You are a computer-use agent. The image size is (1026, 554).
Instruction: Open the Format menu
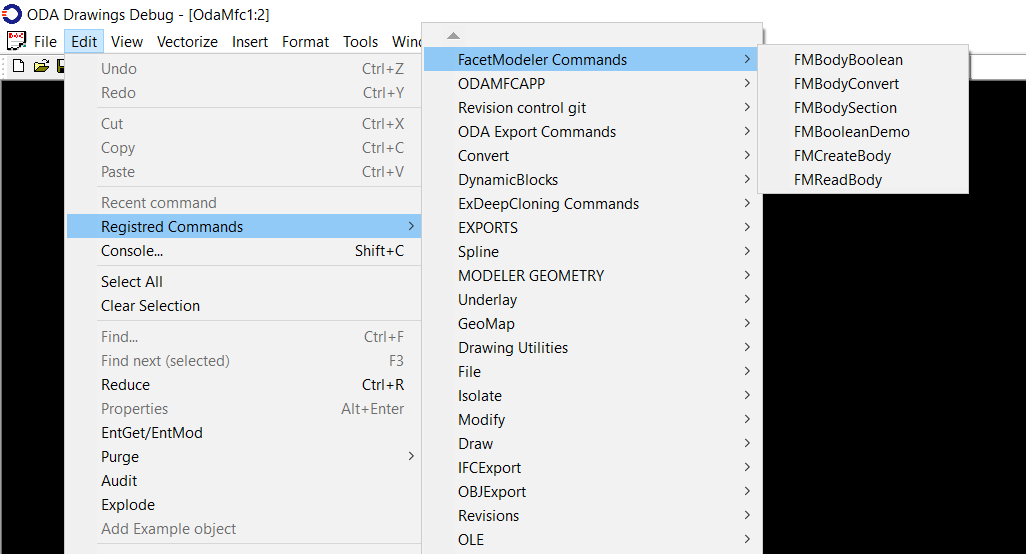click(306, 42)
